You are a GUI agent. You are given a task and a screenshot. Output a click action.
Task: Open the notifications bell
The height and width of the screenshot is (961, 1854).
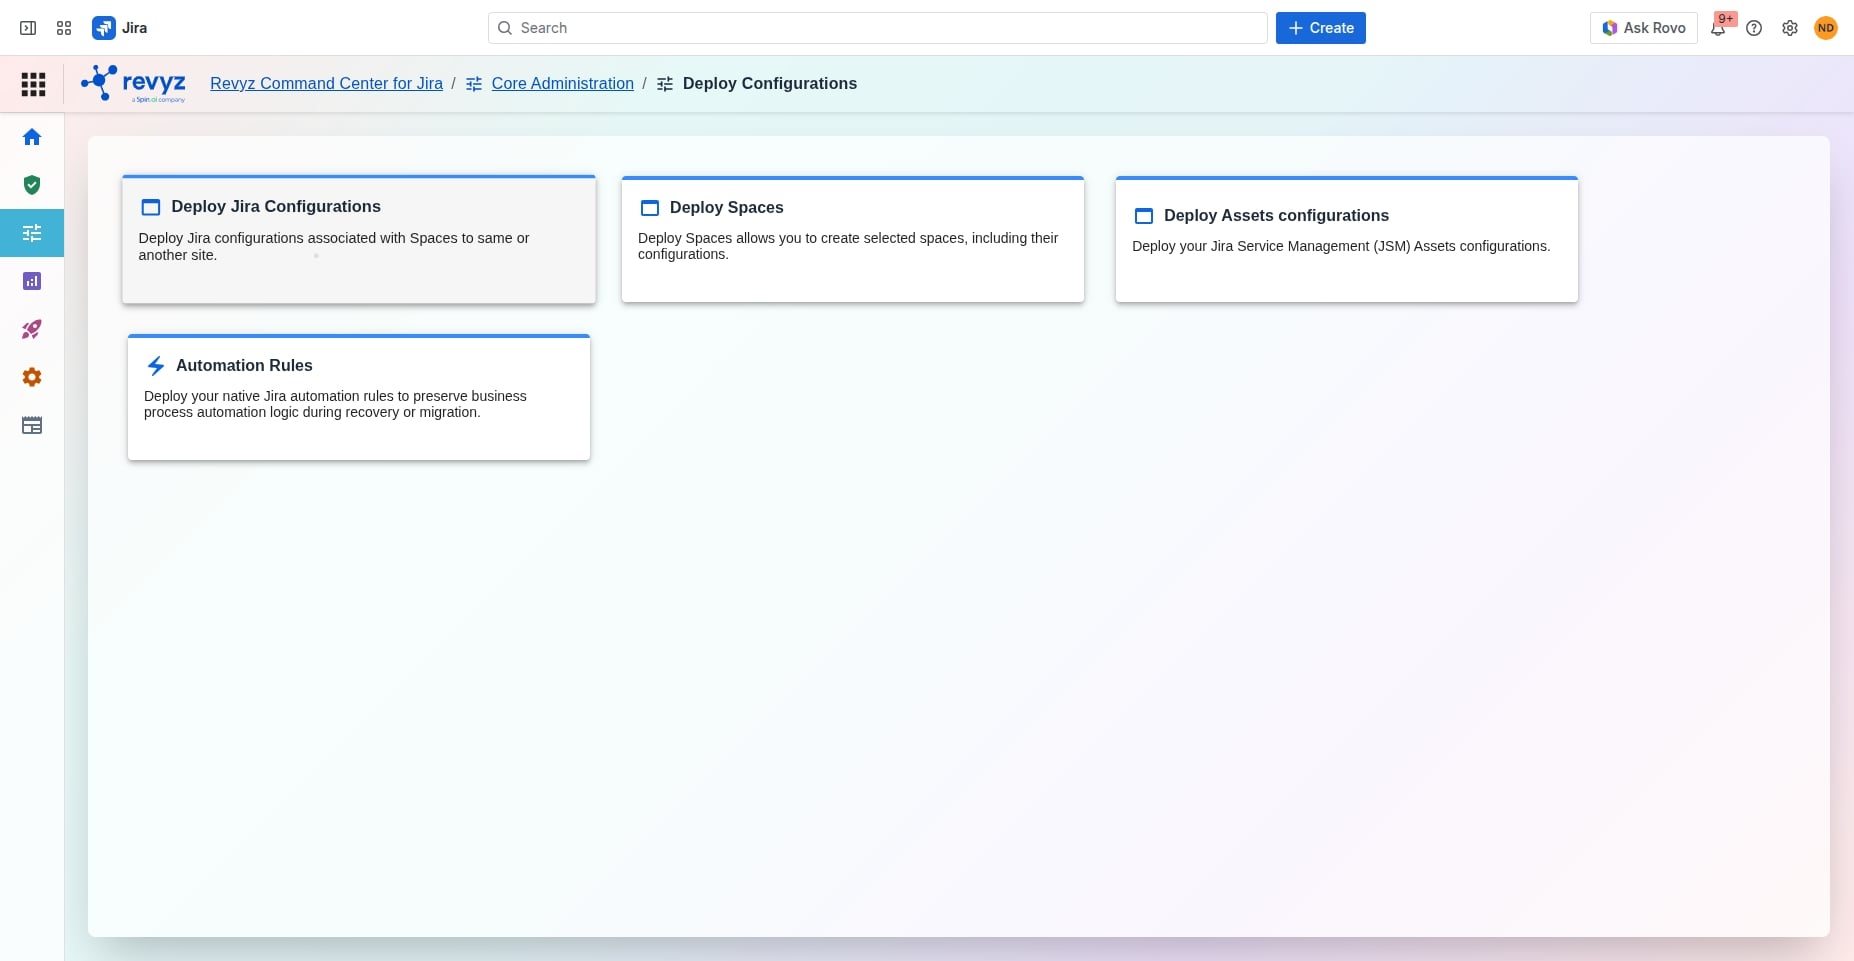pyautogui.click(x=1718, y=28)
